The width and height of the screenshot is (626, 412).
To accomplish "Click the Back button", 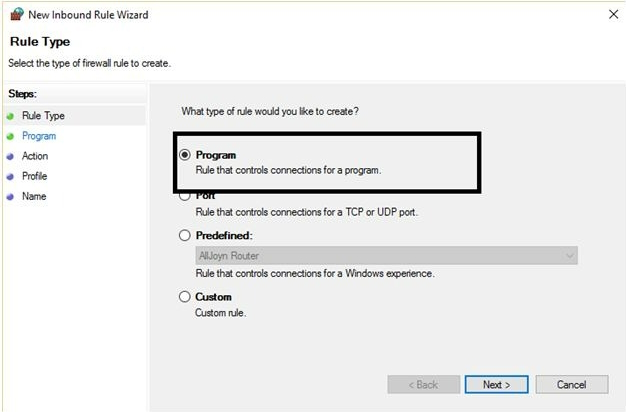I will tap(420, 384).
